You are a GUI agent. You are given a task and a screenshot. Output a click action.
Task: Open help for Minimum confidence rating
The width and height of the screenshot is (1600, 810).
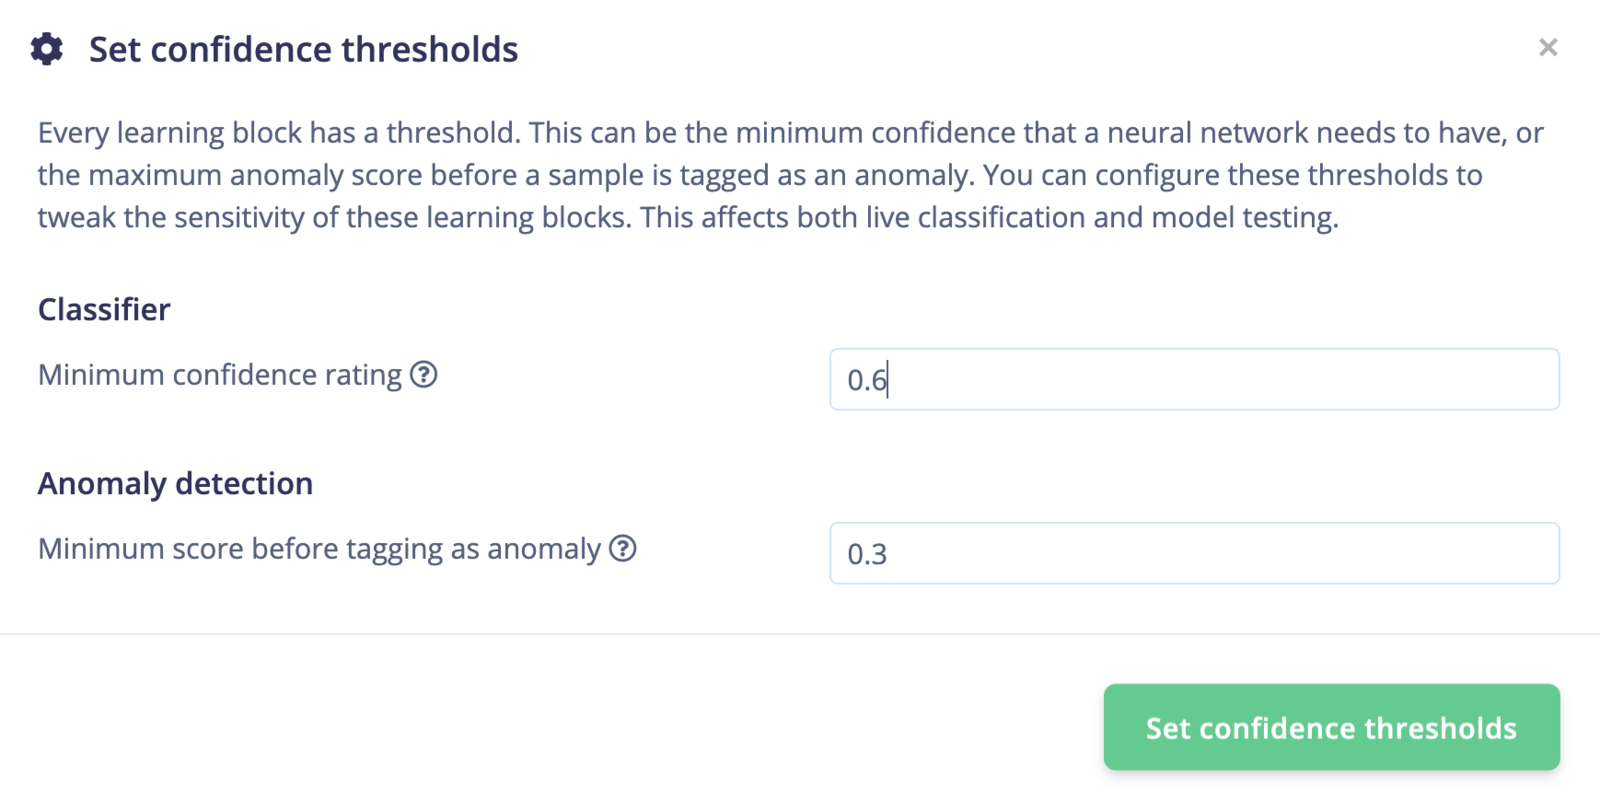424,374
